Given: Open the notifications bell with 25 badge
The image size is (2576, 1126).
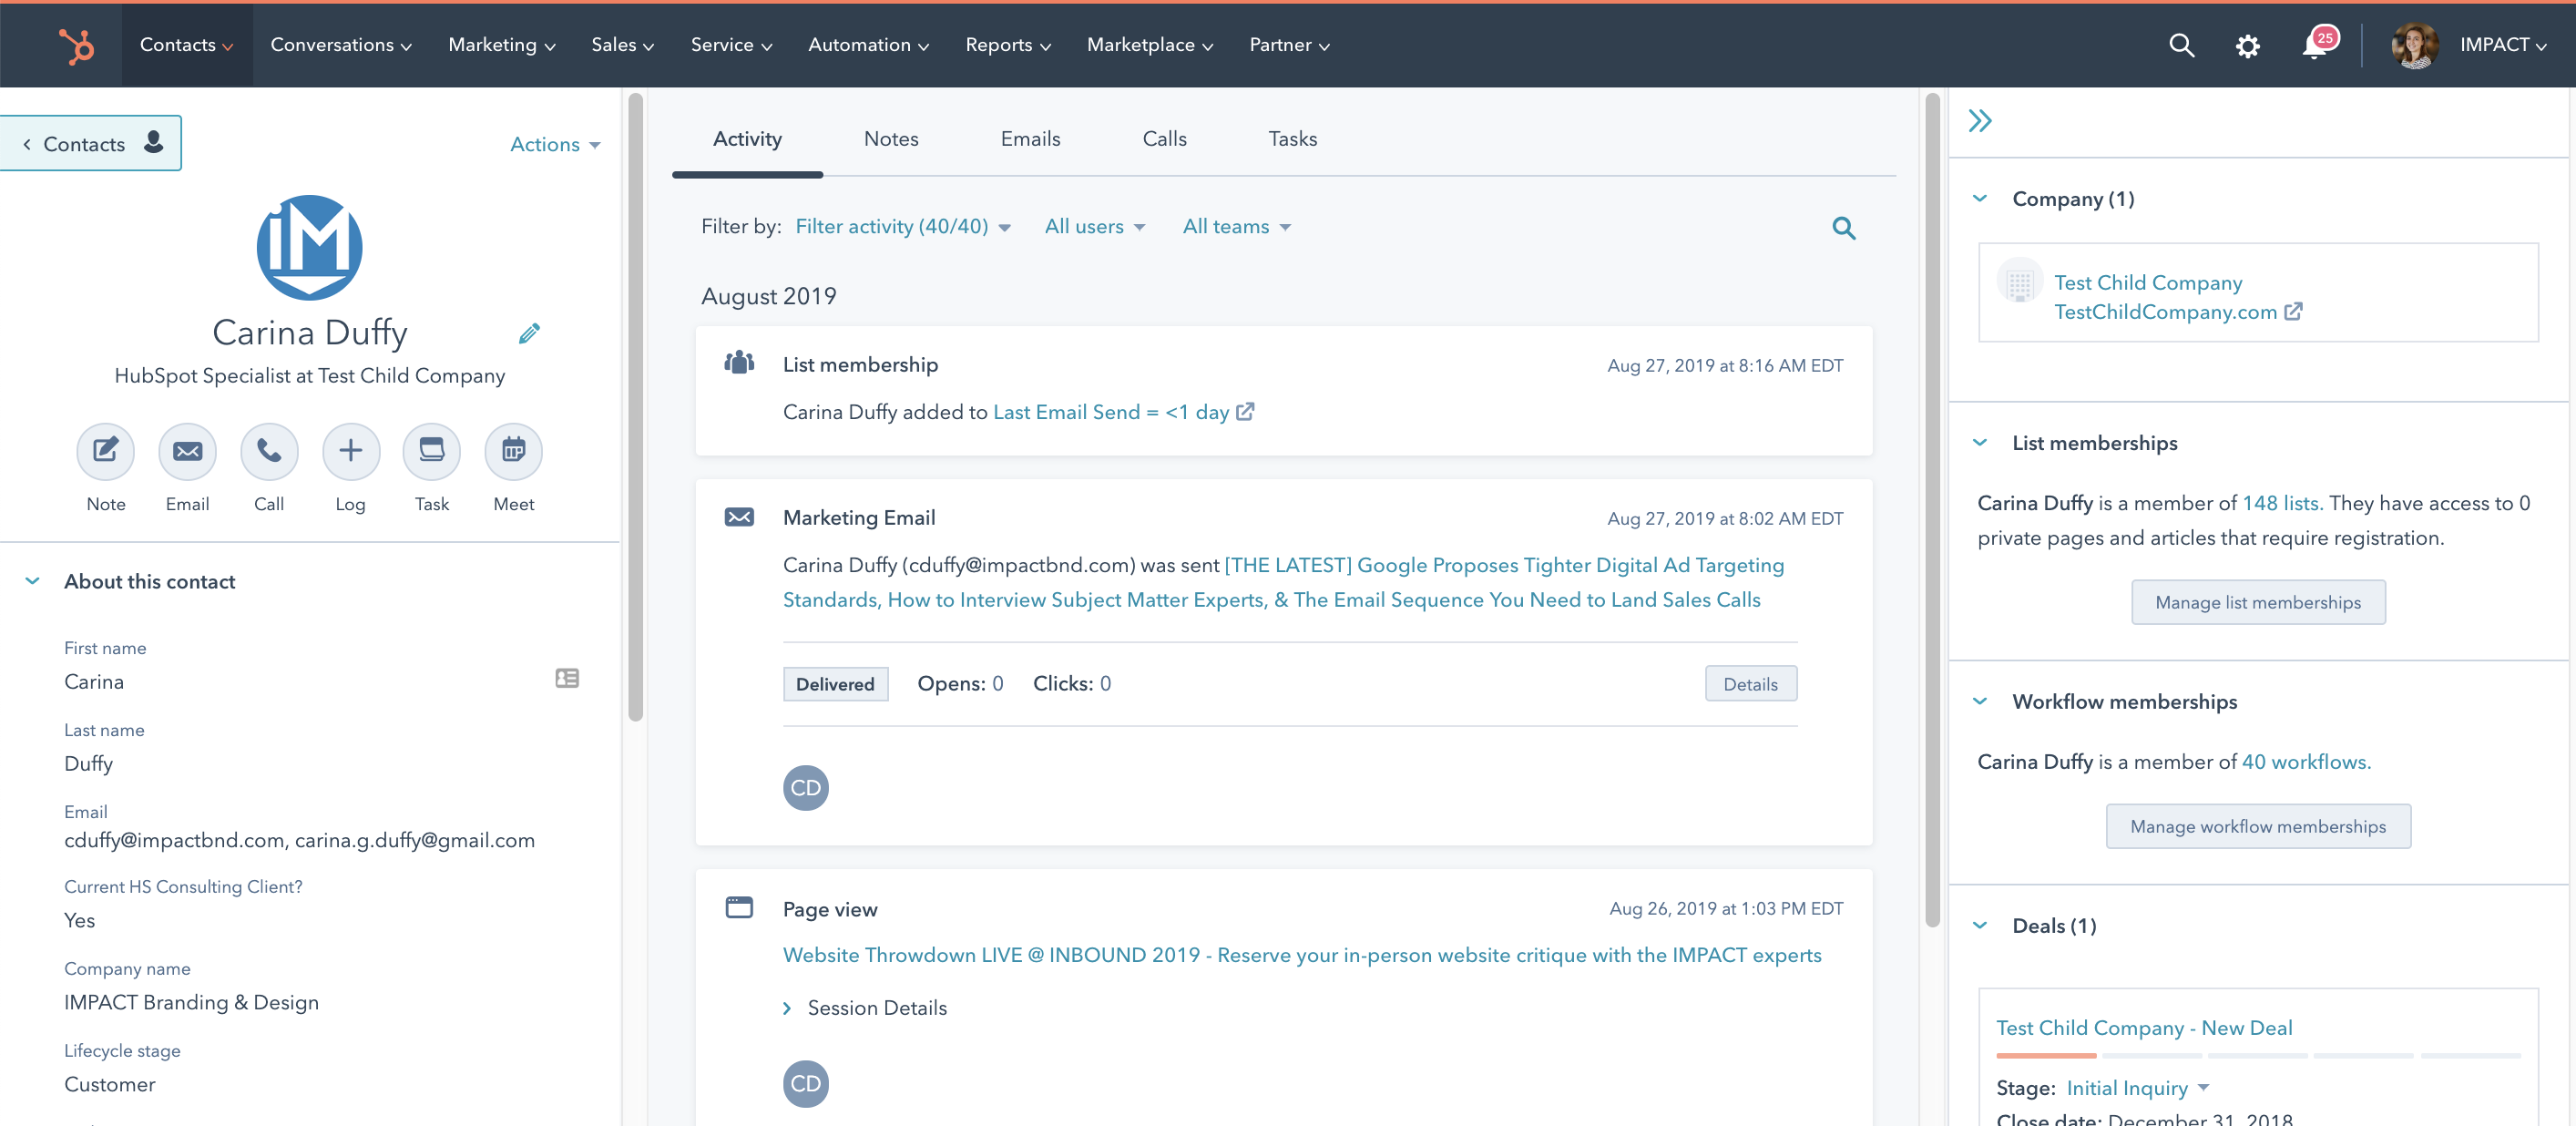Looking at the screenshot, I should tap(2319, 44).
